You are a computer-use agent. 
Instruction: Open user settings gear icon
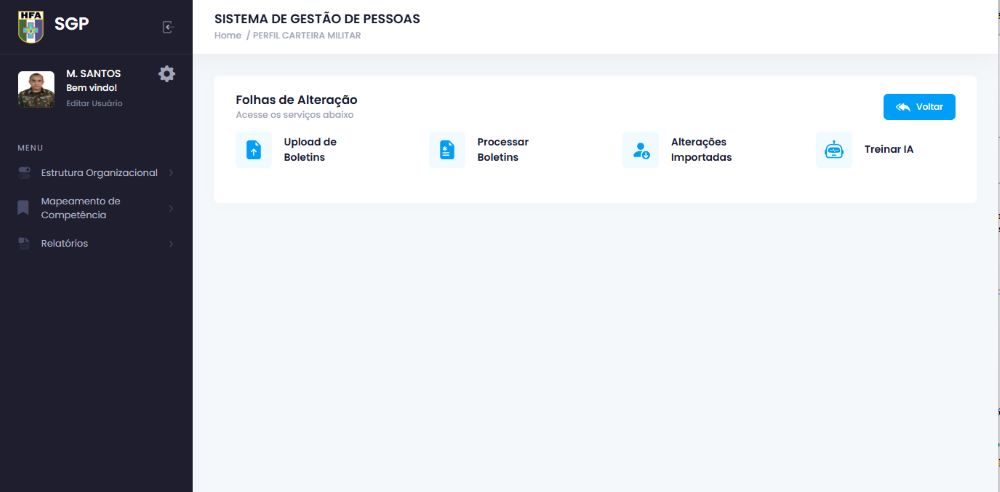[x=167, y=74]
